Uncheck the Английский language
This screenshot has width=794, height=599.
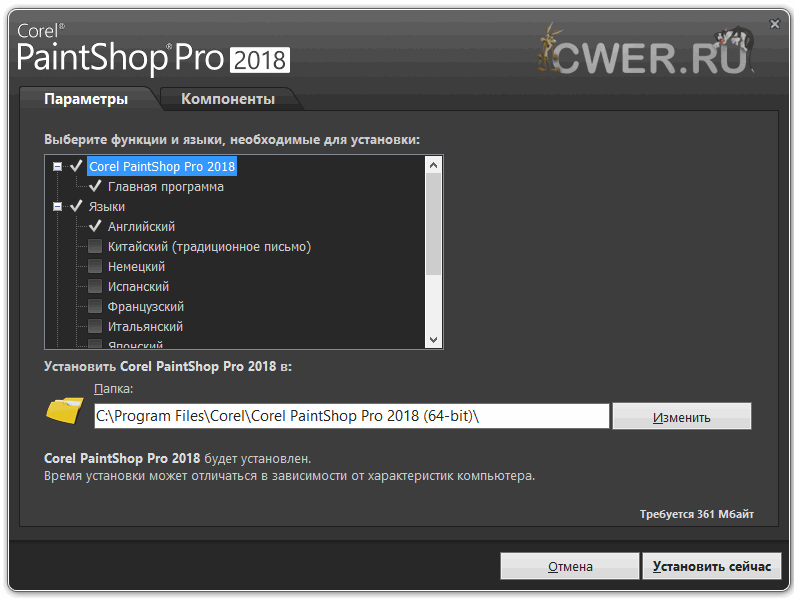pyautogui.click(x=95, y=226)
